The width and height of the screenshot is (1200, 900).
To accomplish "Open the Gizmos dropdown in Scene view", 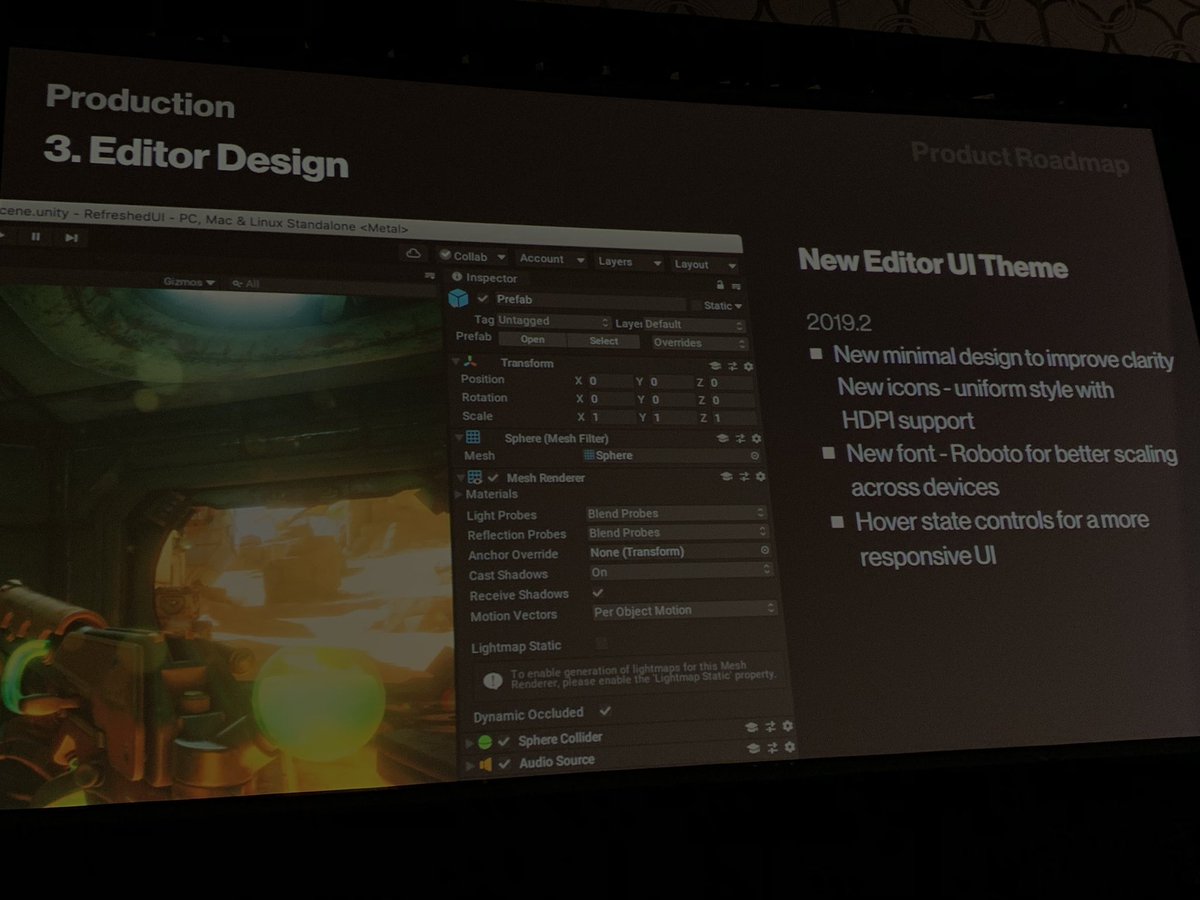I will tap(189, 282).
